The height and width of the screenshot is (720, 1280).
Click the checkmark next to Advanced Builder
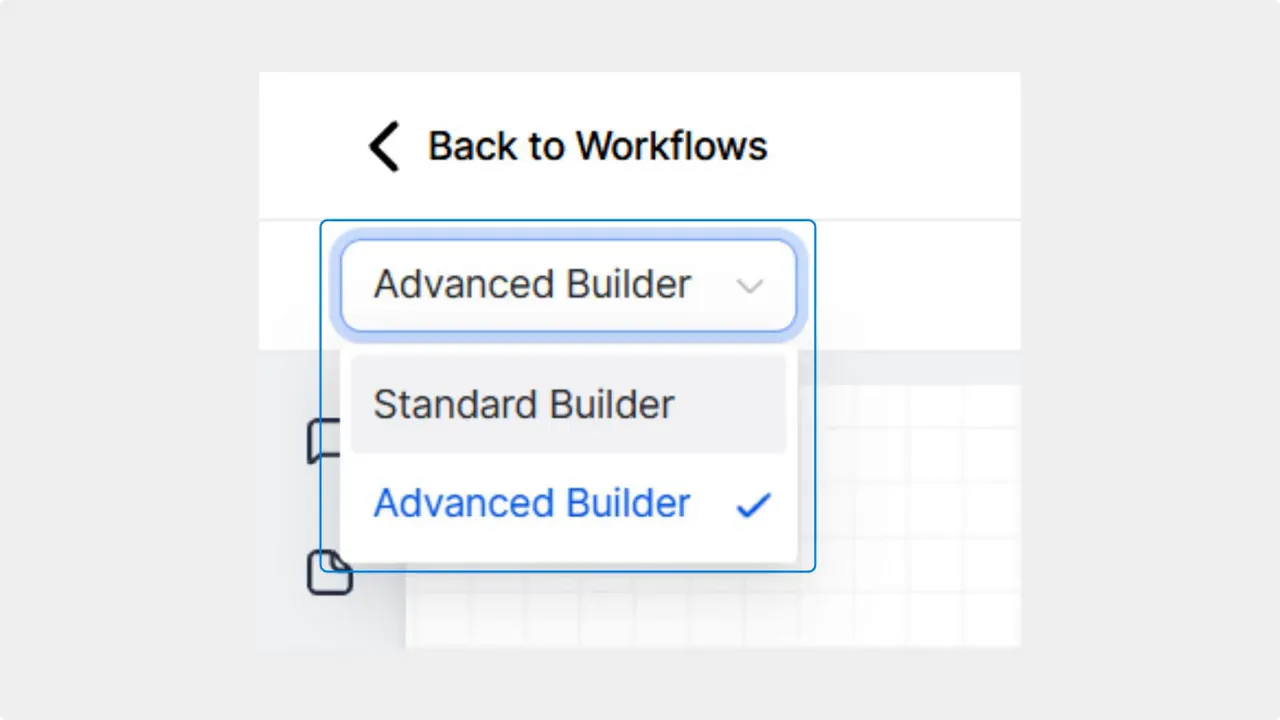pos(753,506)
